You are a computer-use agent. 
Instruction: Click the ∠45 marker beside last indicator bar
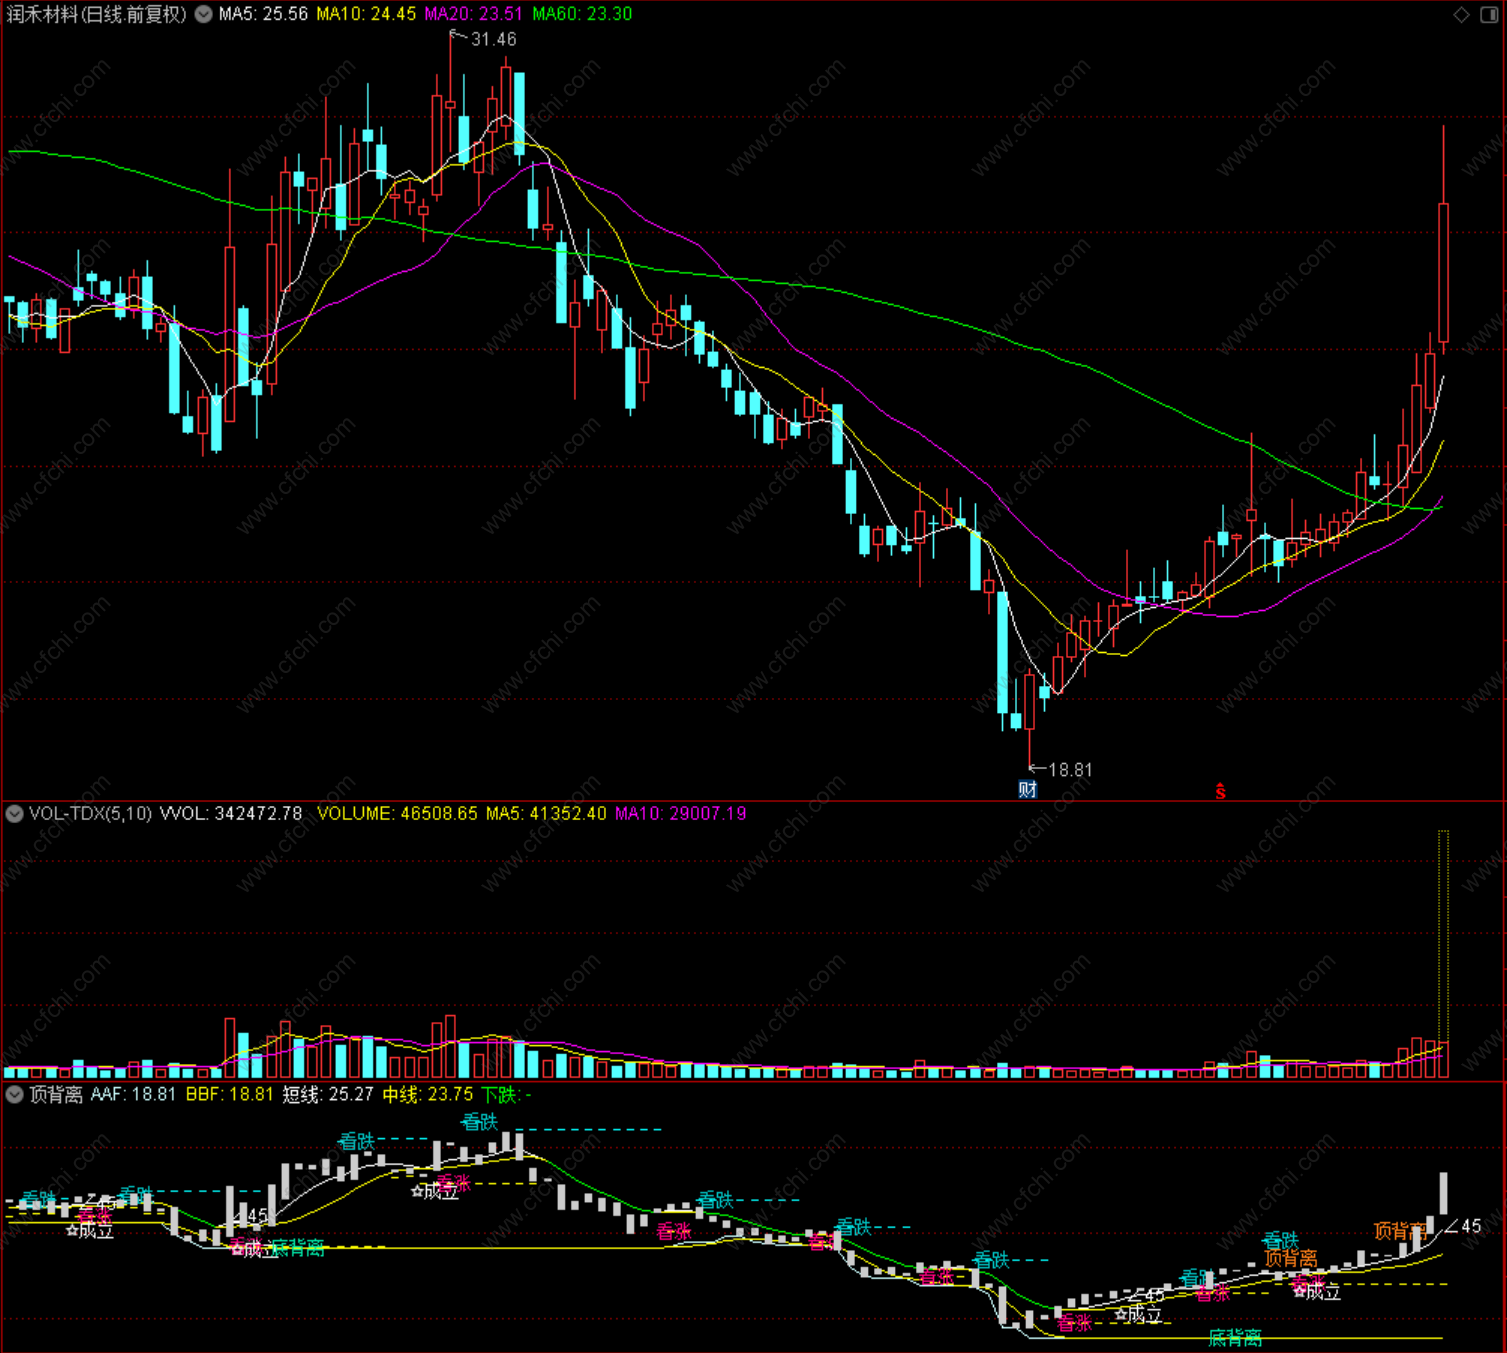(1464, 1226)
